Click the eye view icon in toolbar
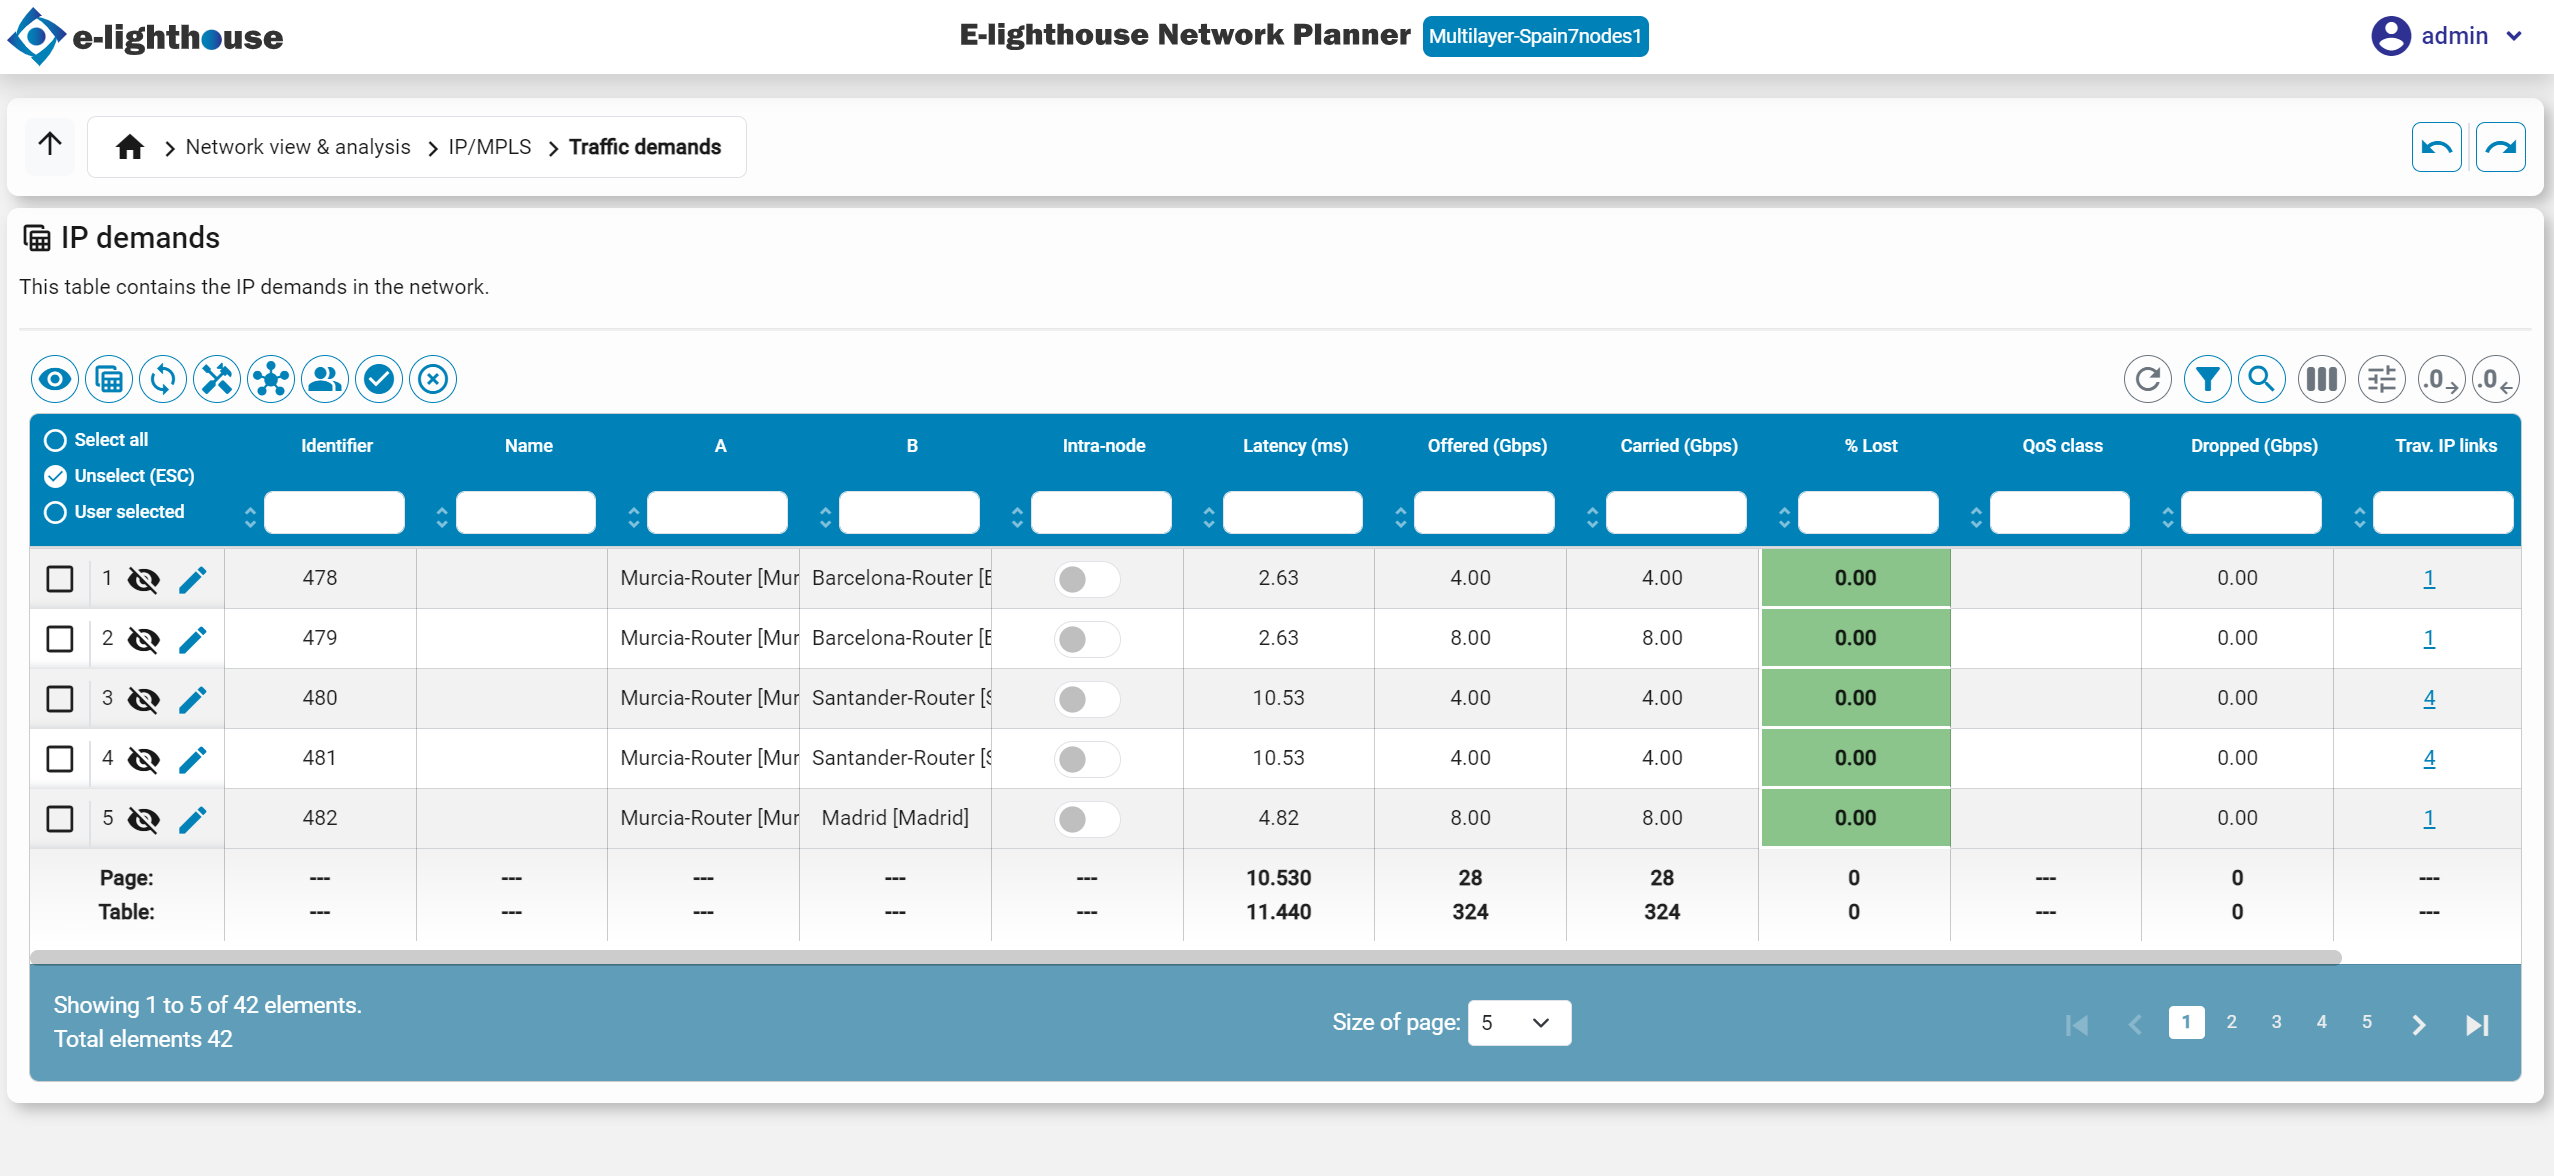Image resolution: width=2554 pixels, height=1176 pixels. 55,380
